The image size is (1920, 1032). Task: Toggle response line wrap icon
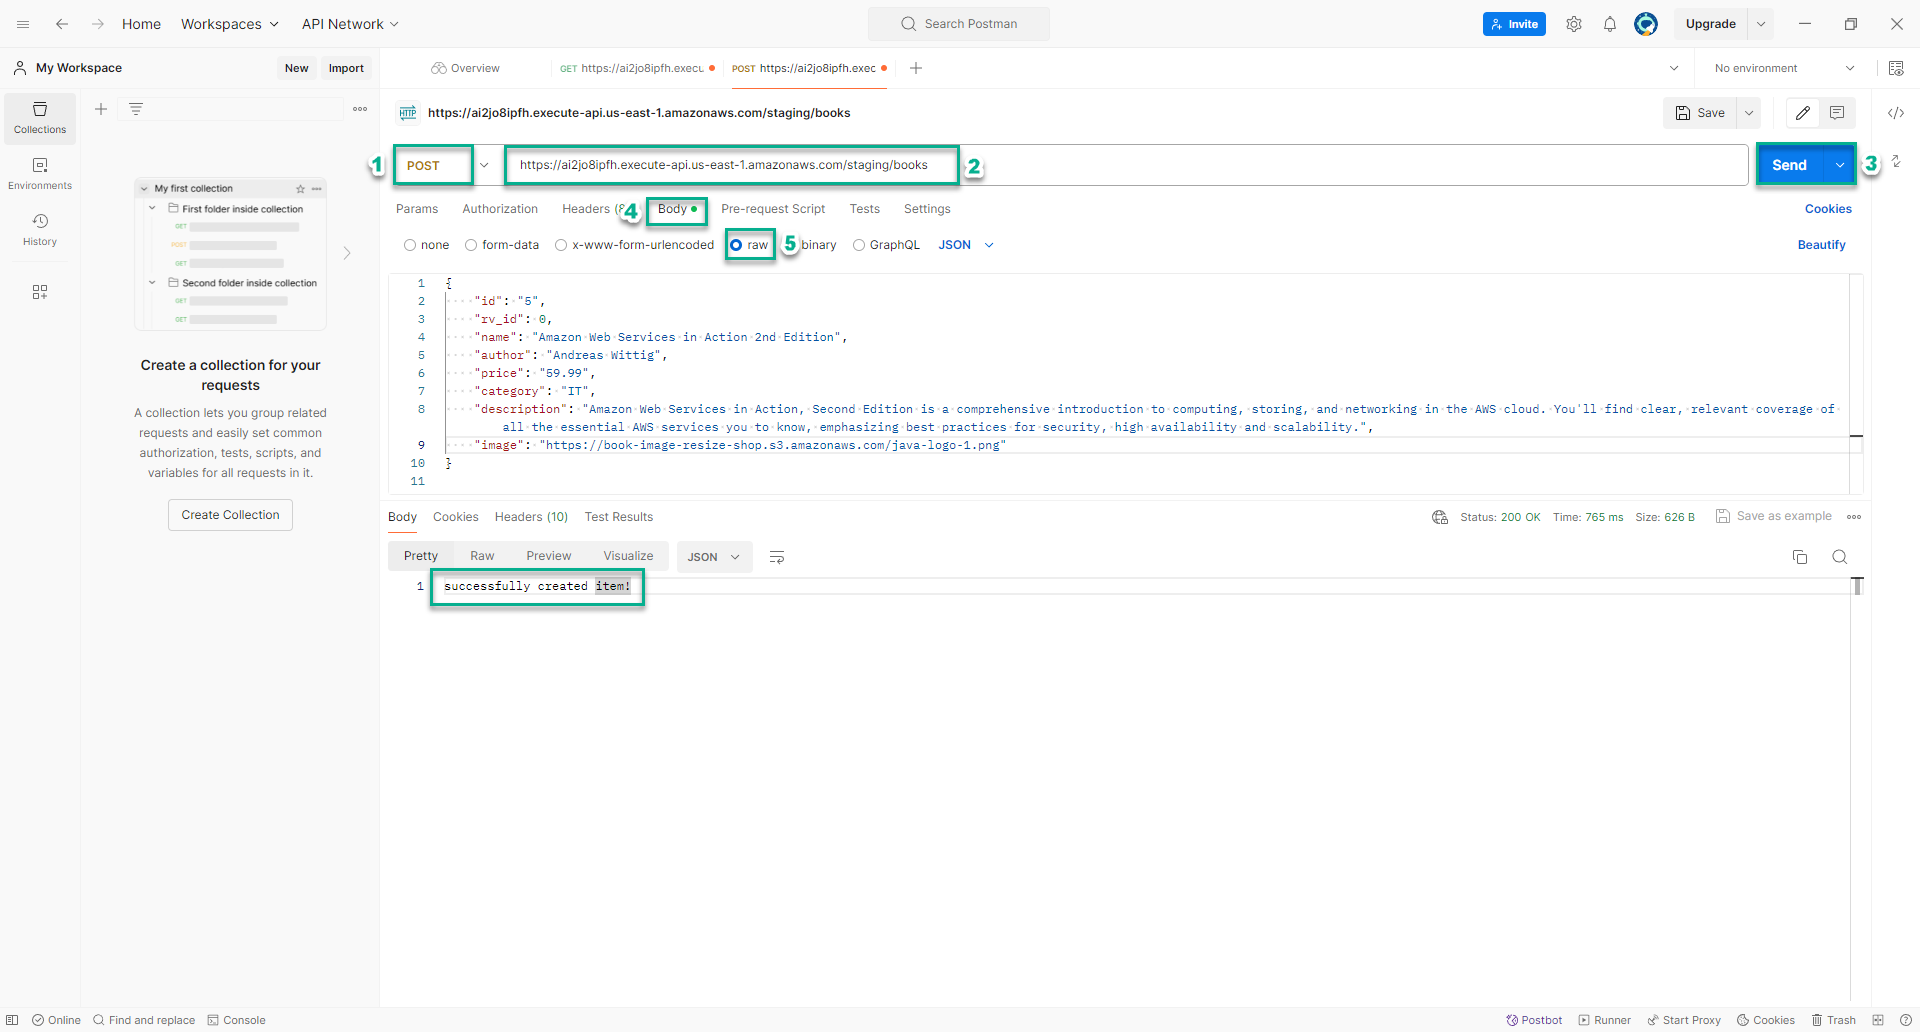click(777, 557)
